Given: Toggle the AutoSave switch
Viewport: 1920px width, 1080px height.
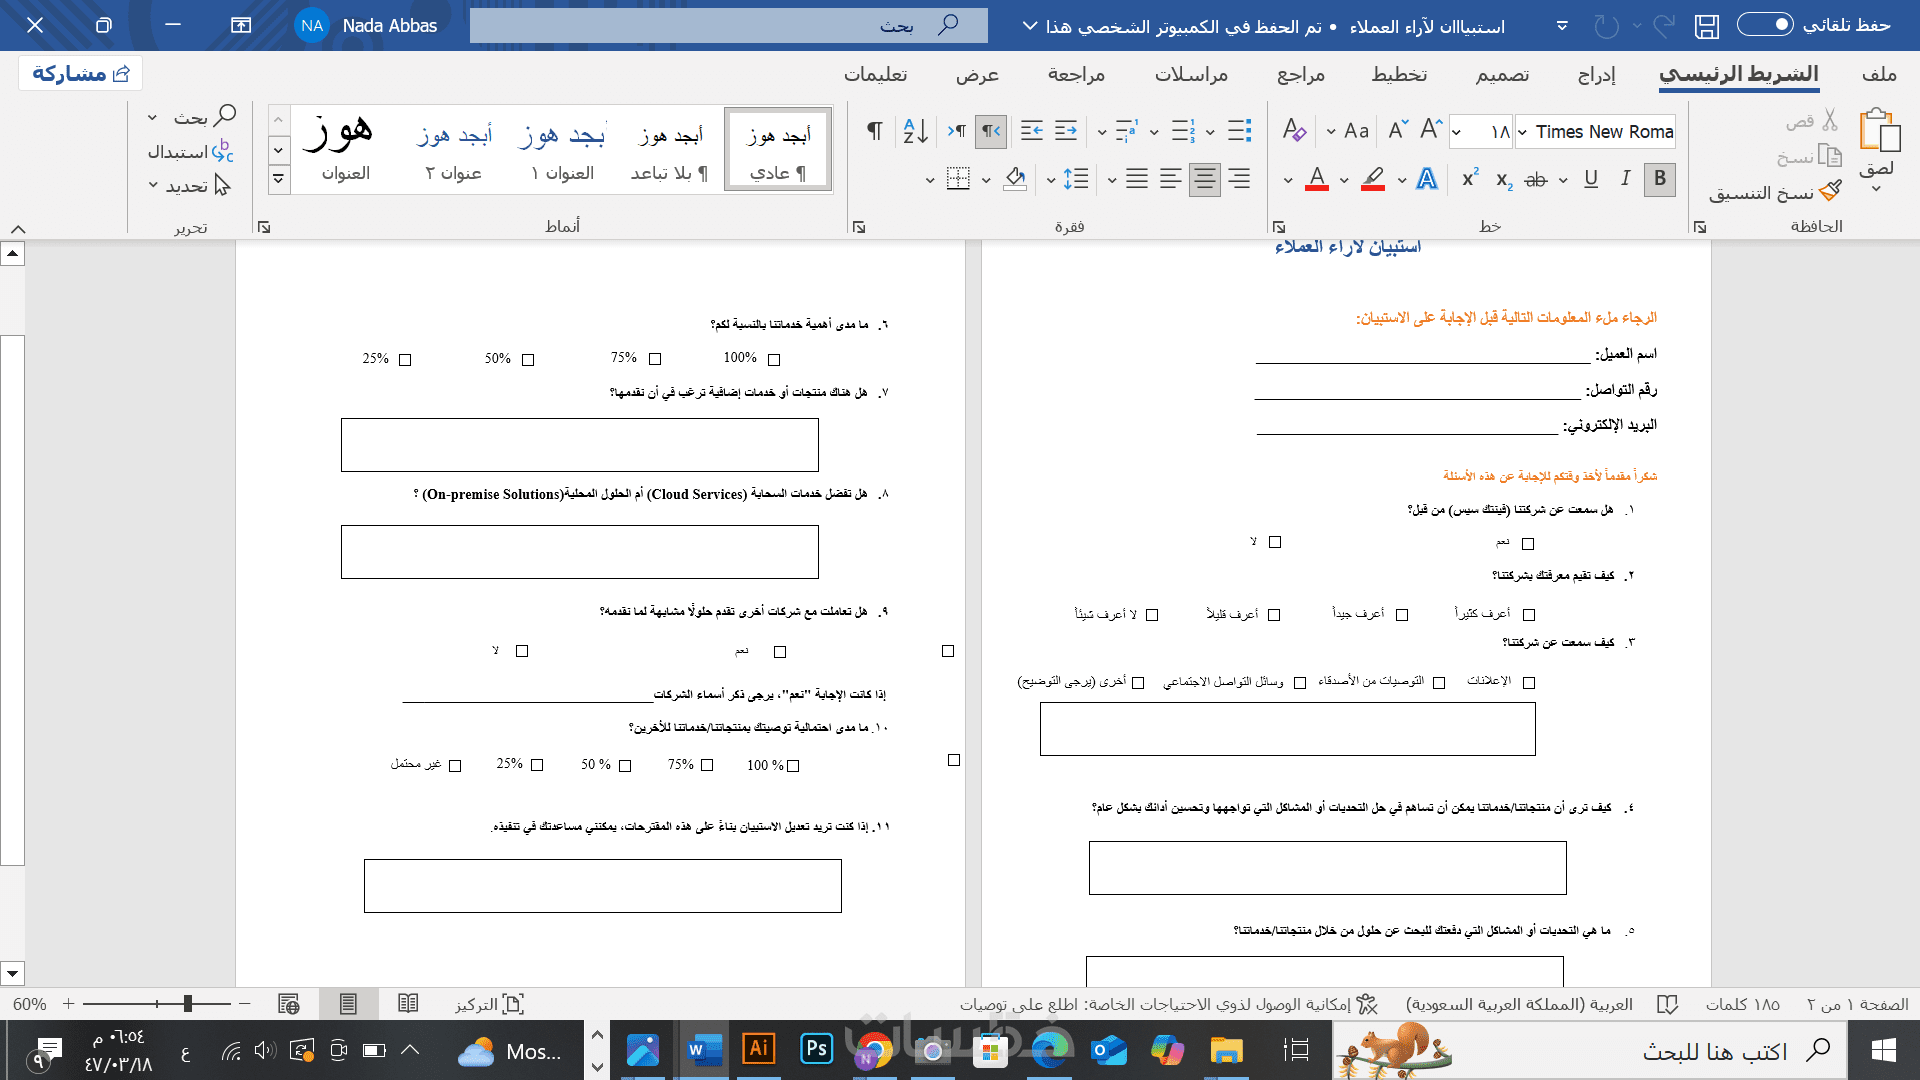Looking at the screenshot, I should 1765,25.
